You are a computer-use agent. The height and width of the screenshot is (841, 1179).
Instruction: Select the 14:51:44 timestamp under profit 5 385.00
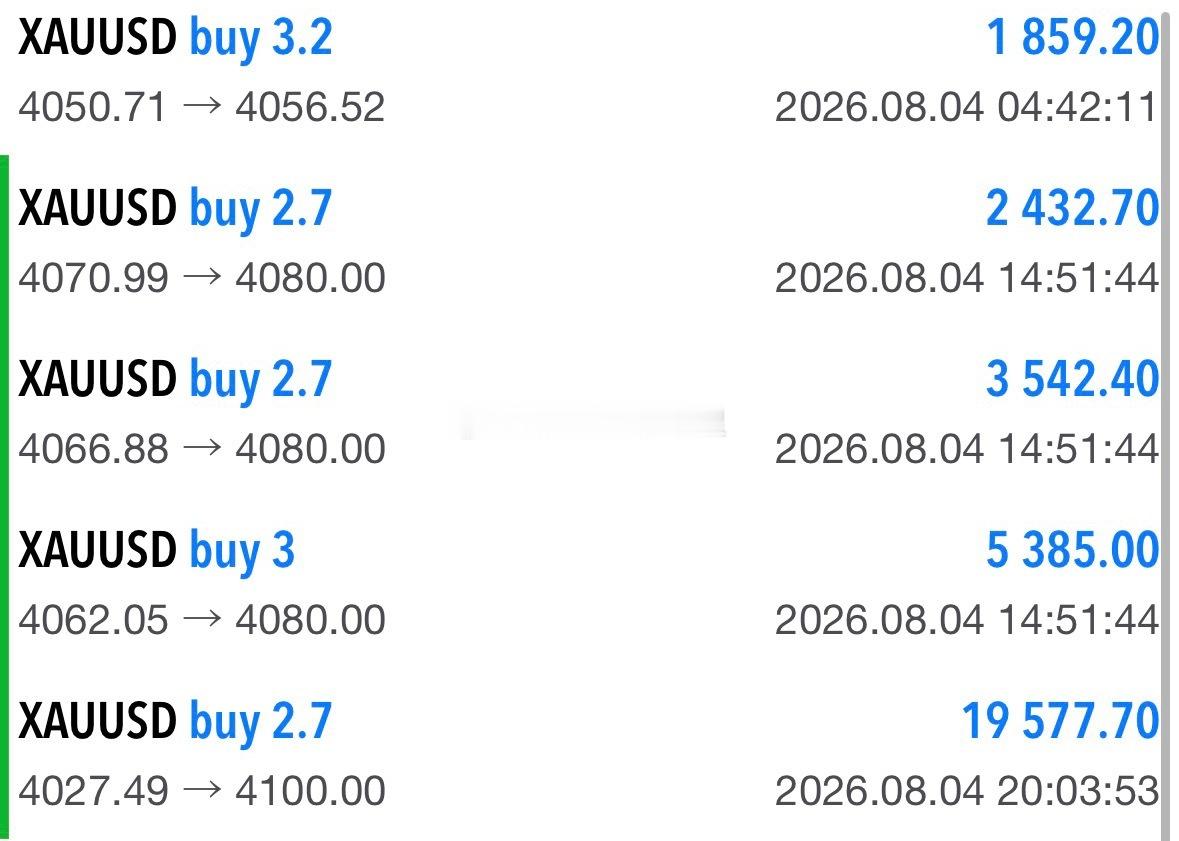pos(1079,619)
